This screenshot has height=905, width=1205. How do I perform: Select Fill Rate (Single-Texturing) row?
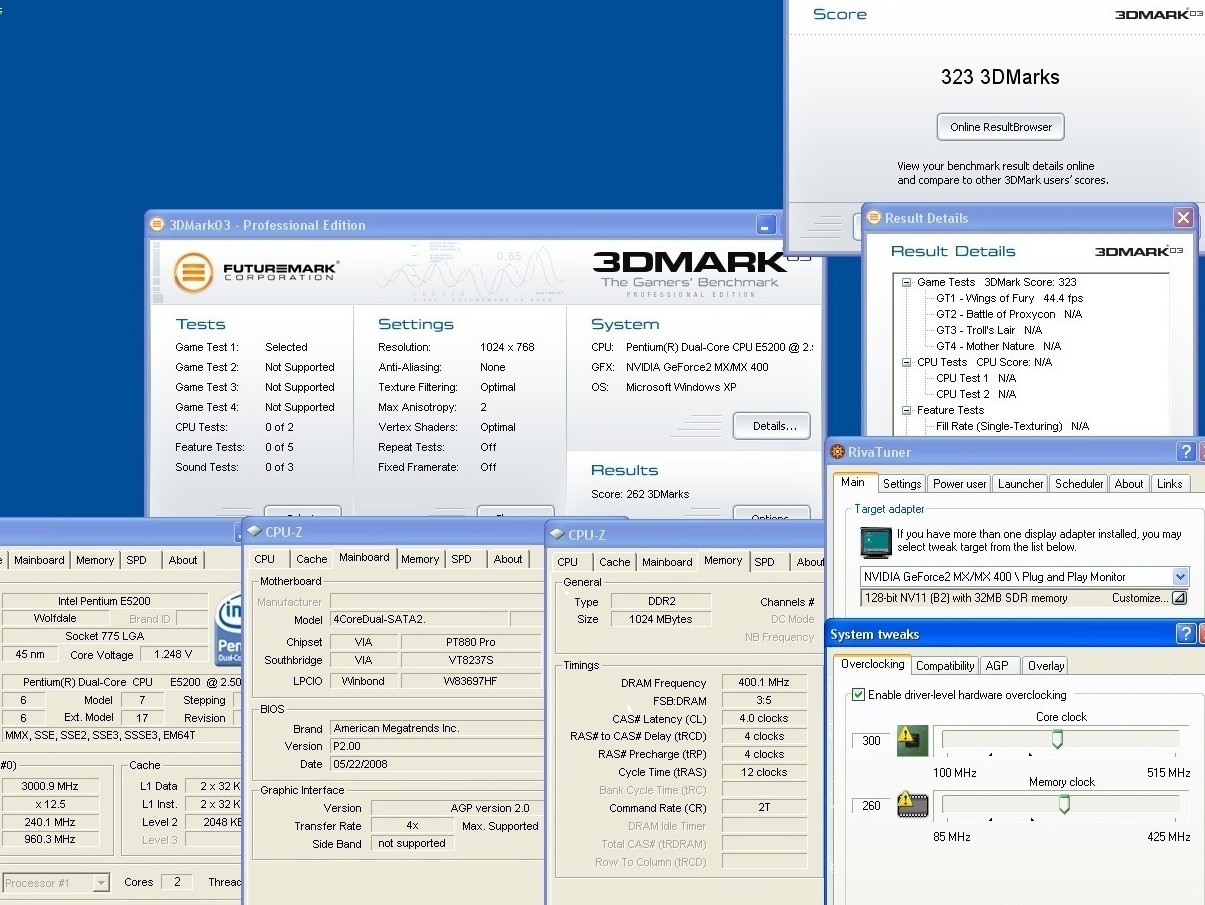tap(1012, 426)
